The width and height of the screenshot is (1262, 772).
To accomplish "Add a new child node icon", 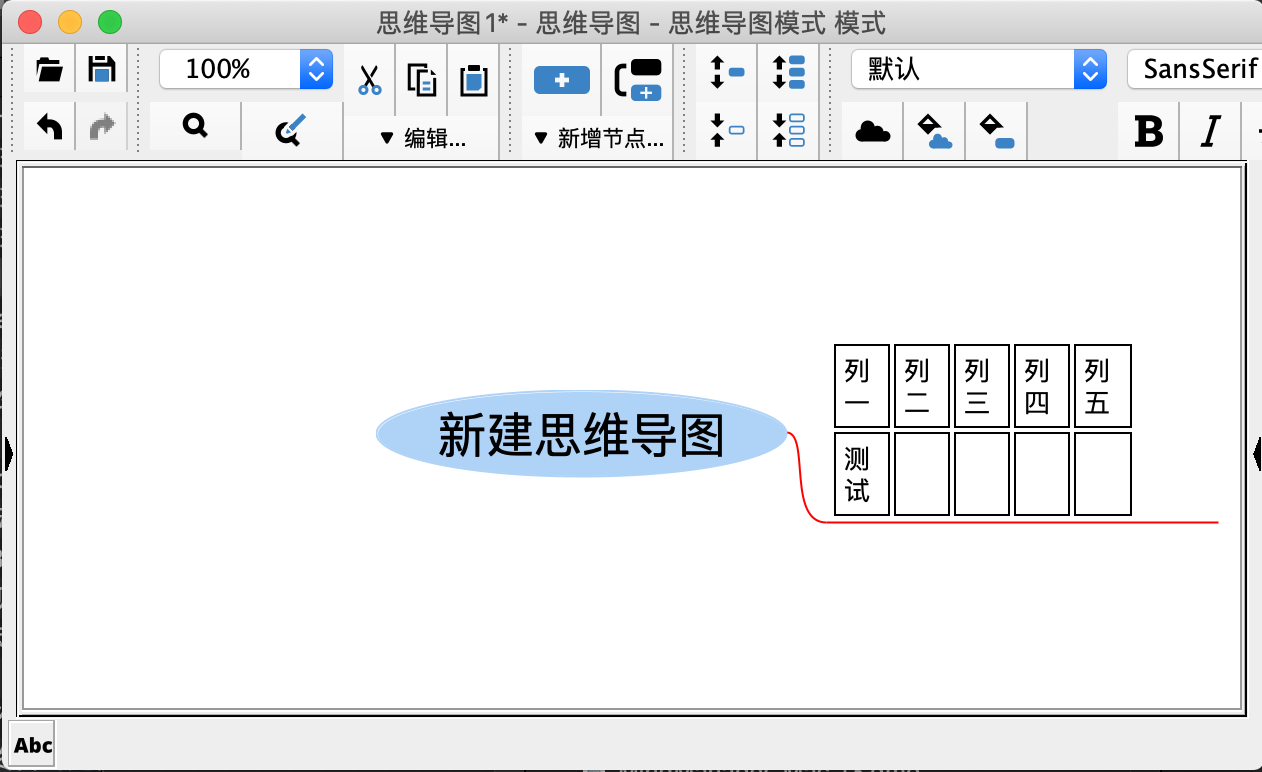I will point(561,80).
